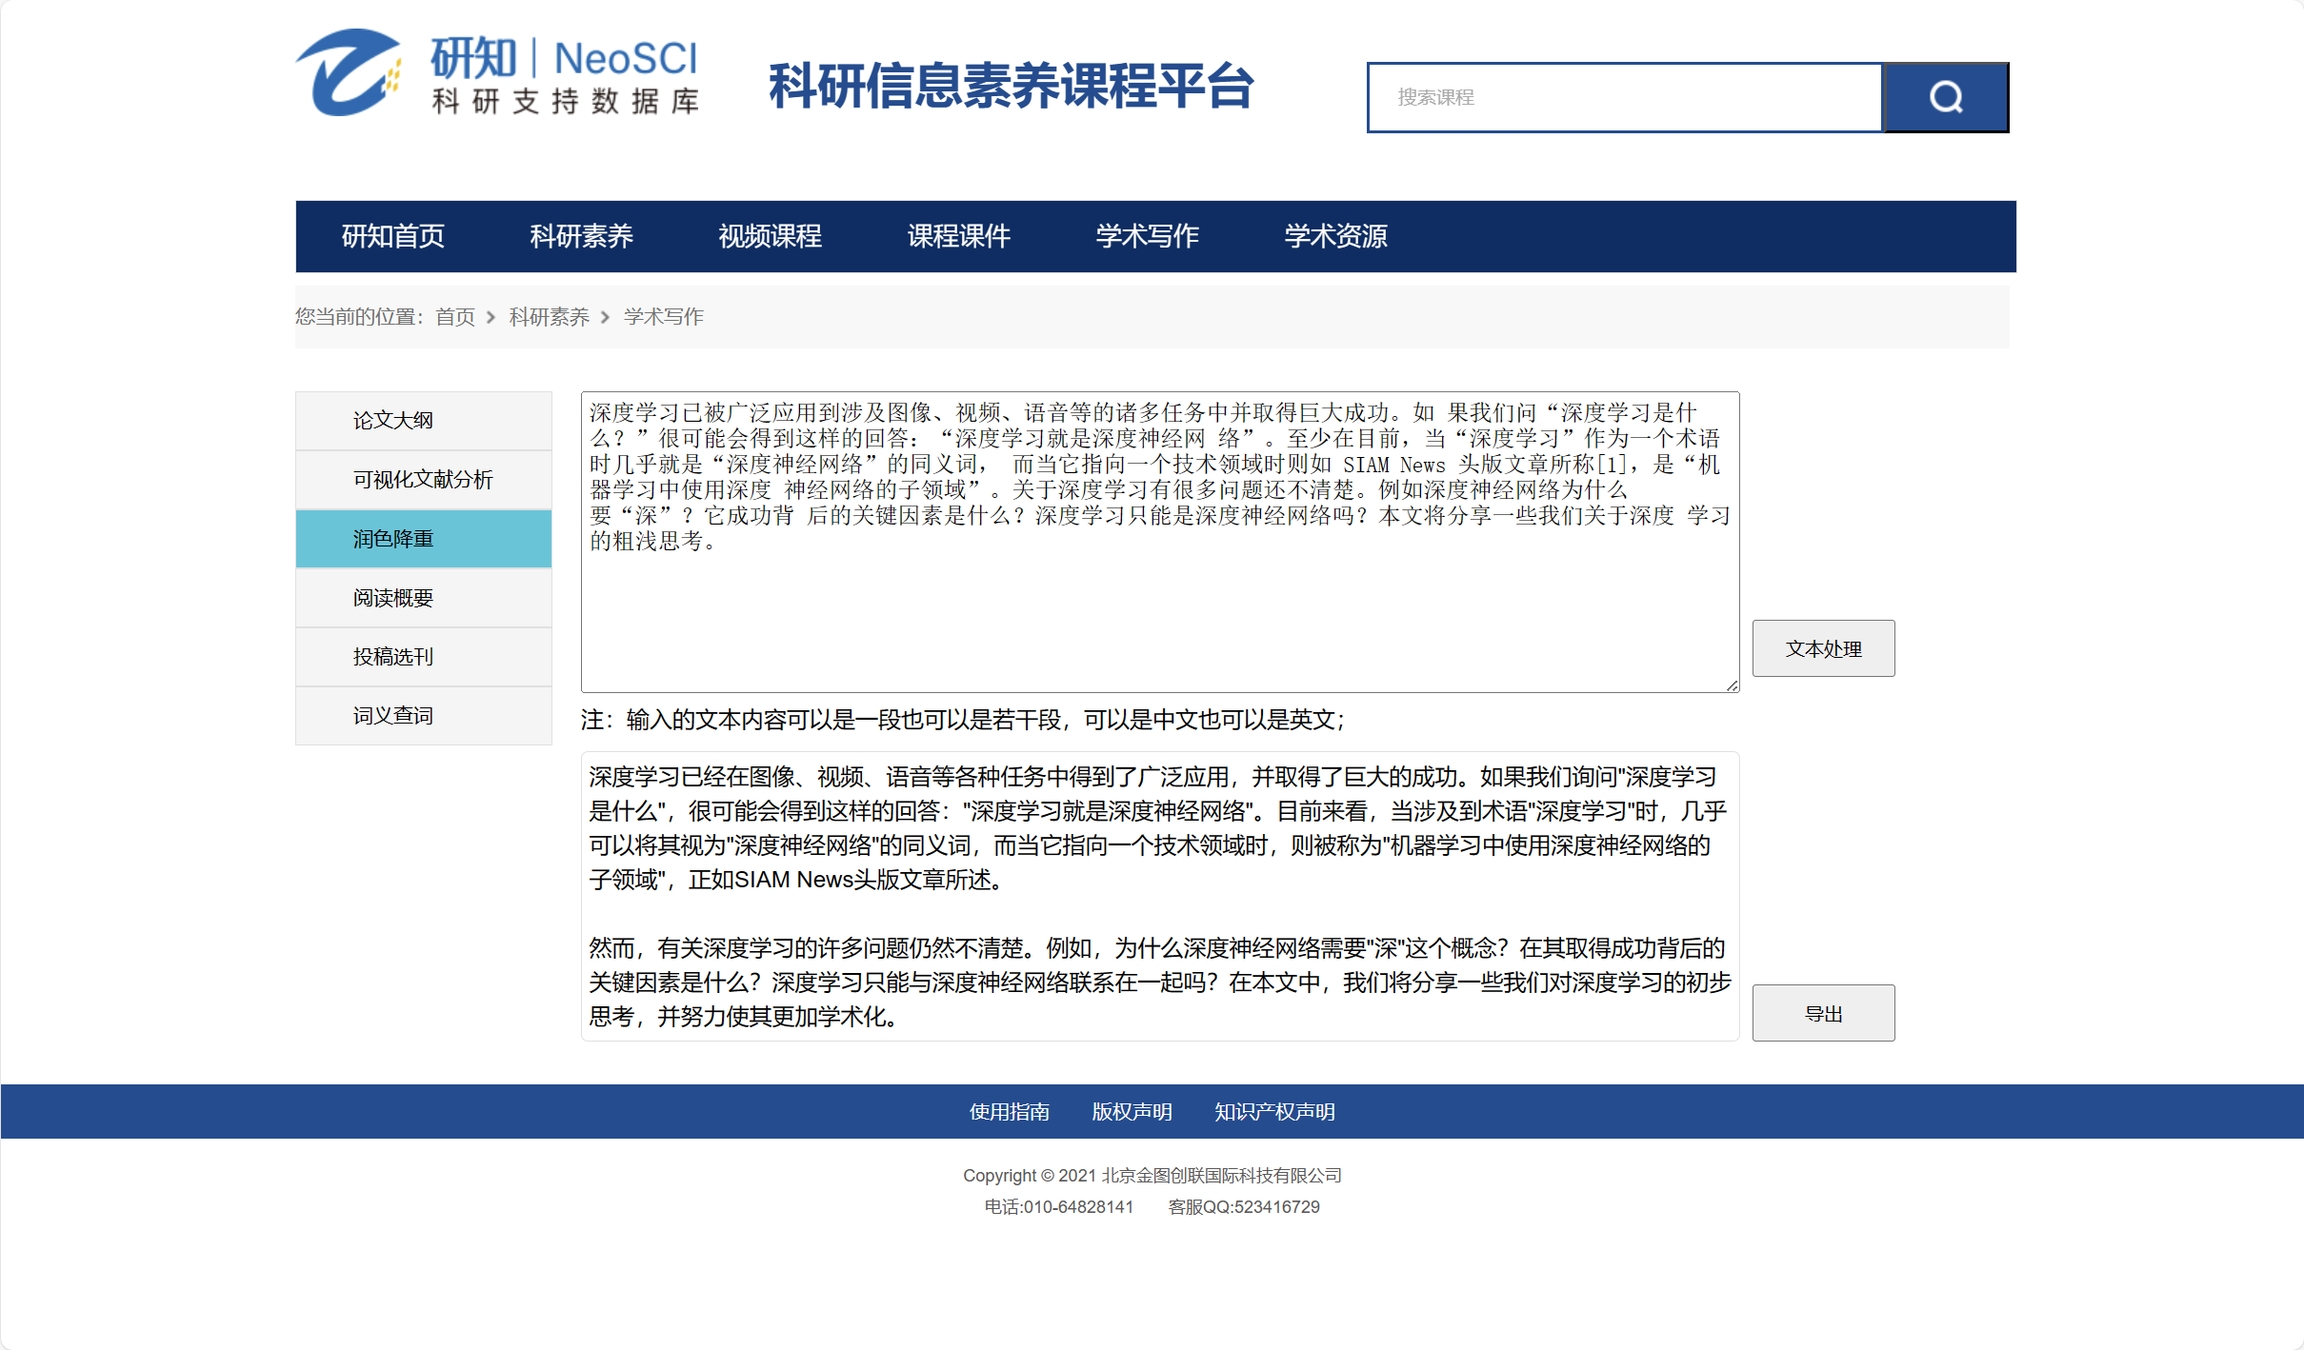This screenshot has width=2304, height=1350.
Task: Open the 视频课程 navigation tab
Action: click(770, 236)
